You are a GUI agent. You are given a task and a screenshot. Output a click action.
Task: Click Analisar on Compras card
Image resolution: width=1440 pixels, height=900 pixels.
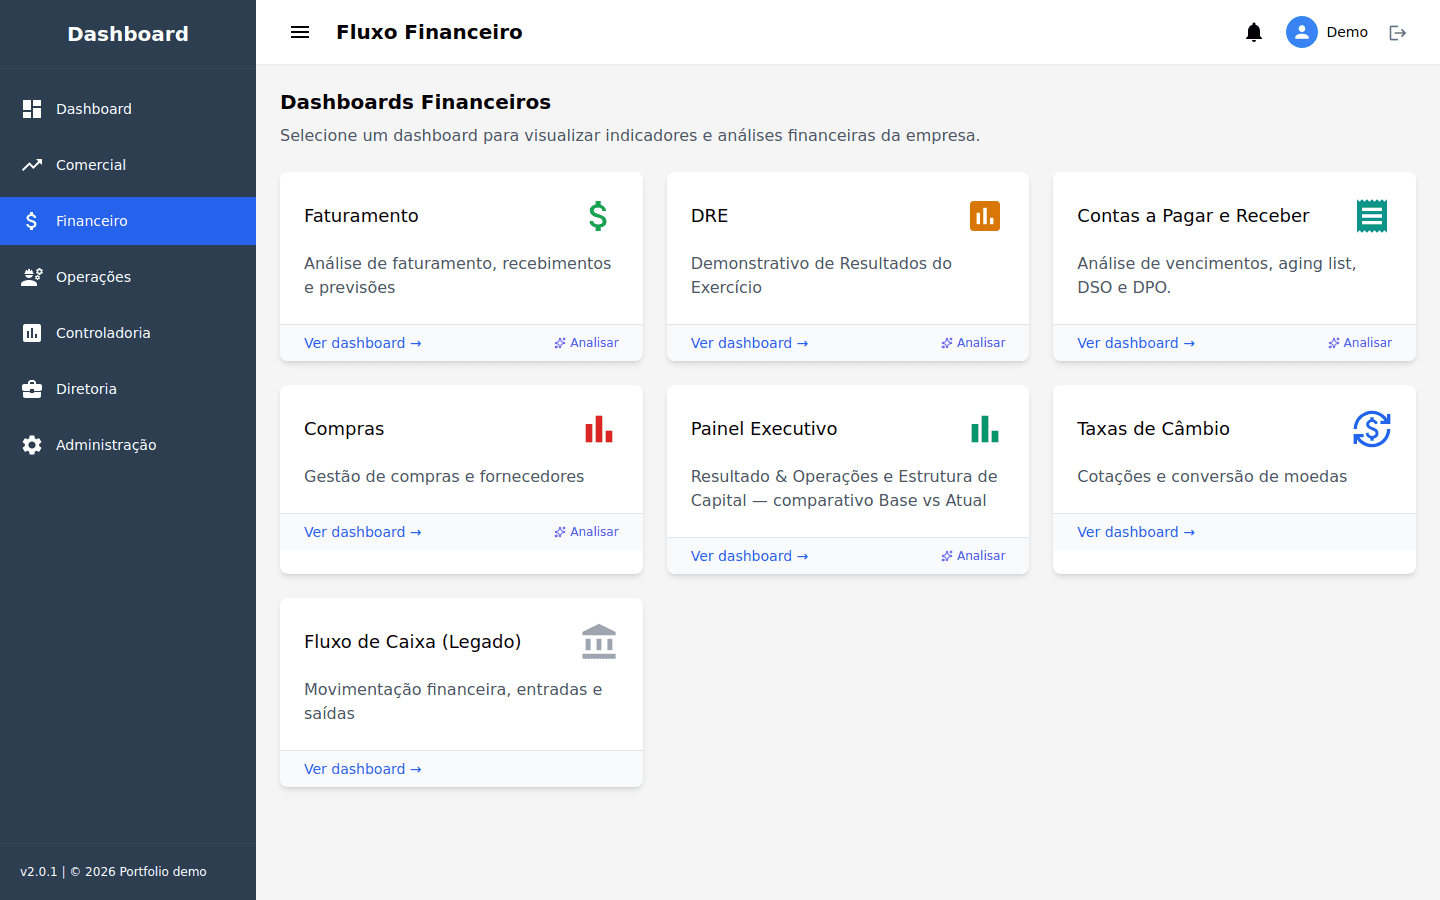(x=587, y=532)
